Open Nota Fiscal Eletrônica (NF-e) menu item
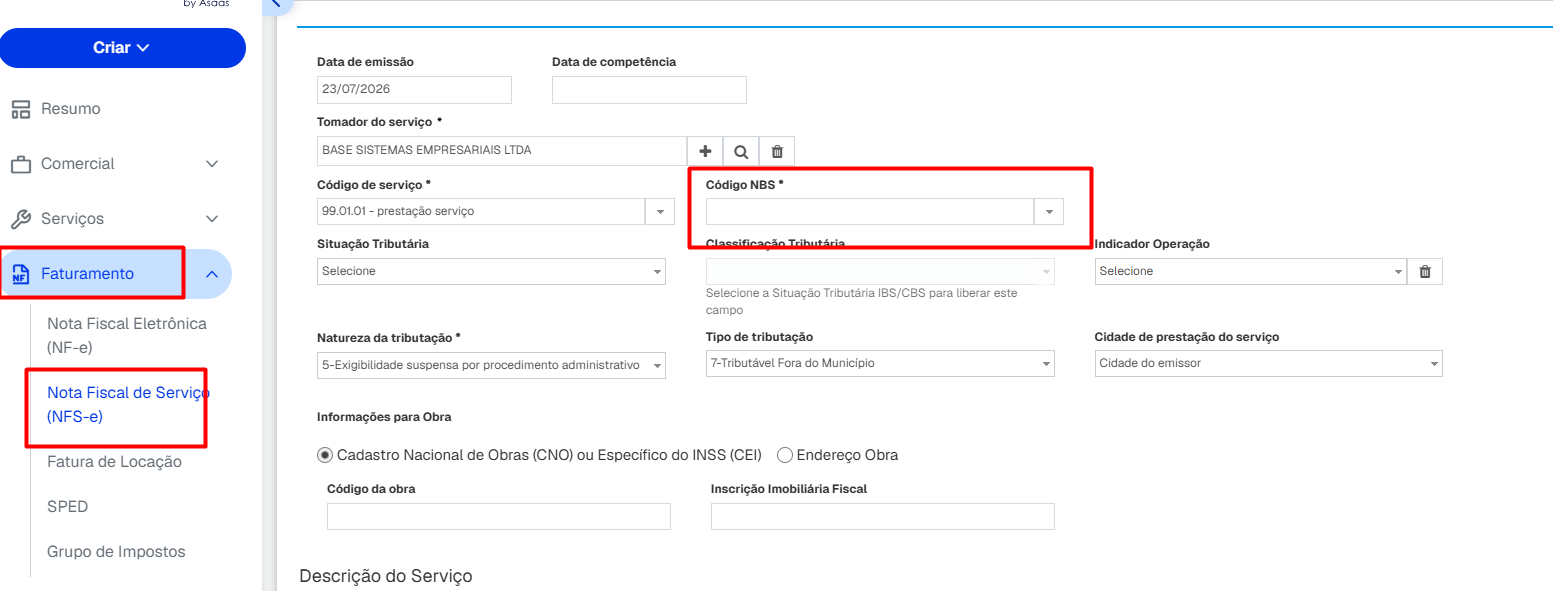Viewport: 1553px width, 591px height. coord(127,335)
